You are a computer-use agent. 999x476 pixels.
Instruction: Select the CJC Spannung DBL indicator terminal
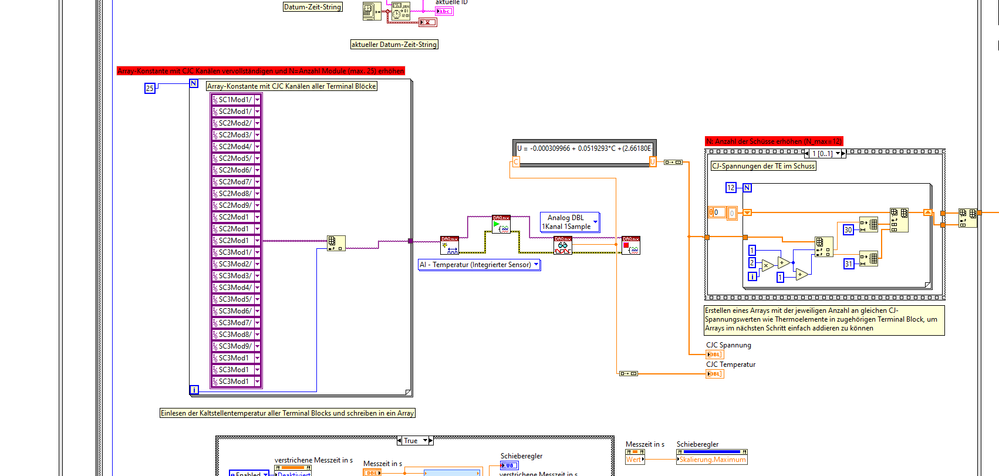tap(715, 354)
